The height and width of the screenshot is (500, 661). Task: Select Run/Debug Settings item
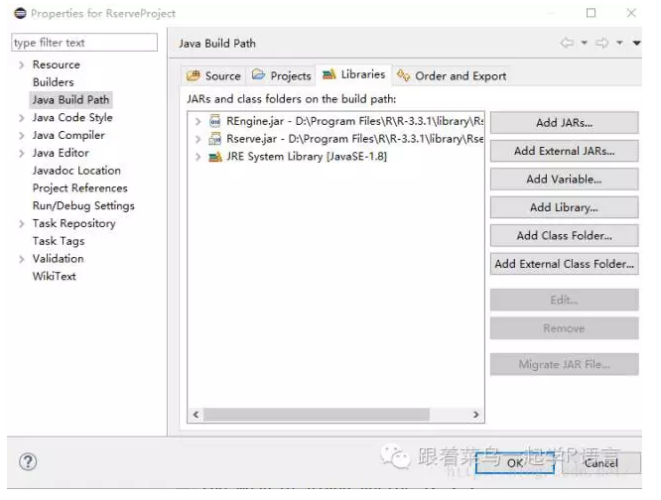83,206
